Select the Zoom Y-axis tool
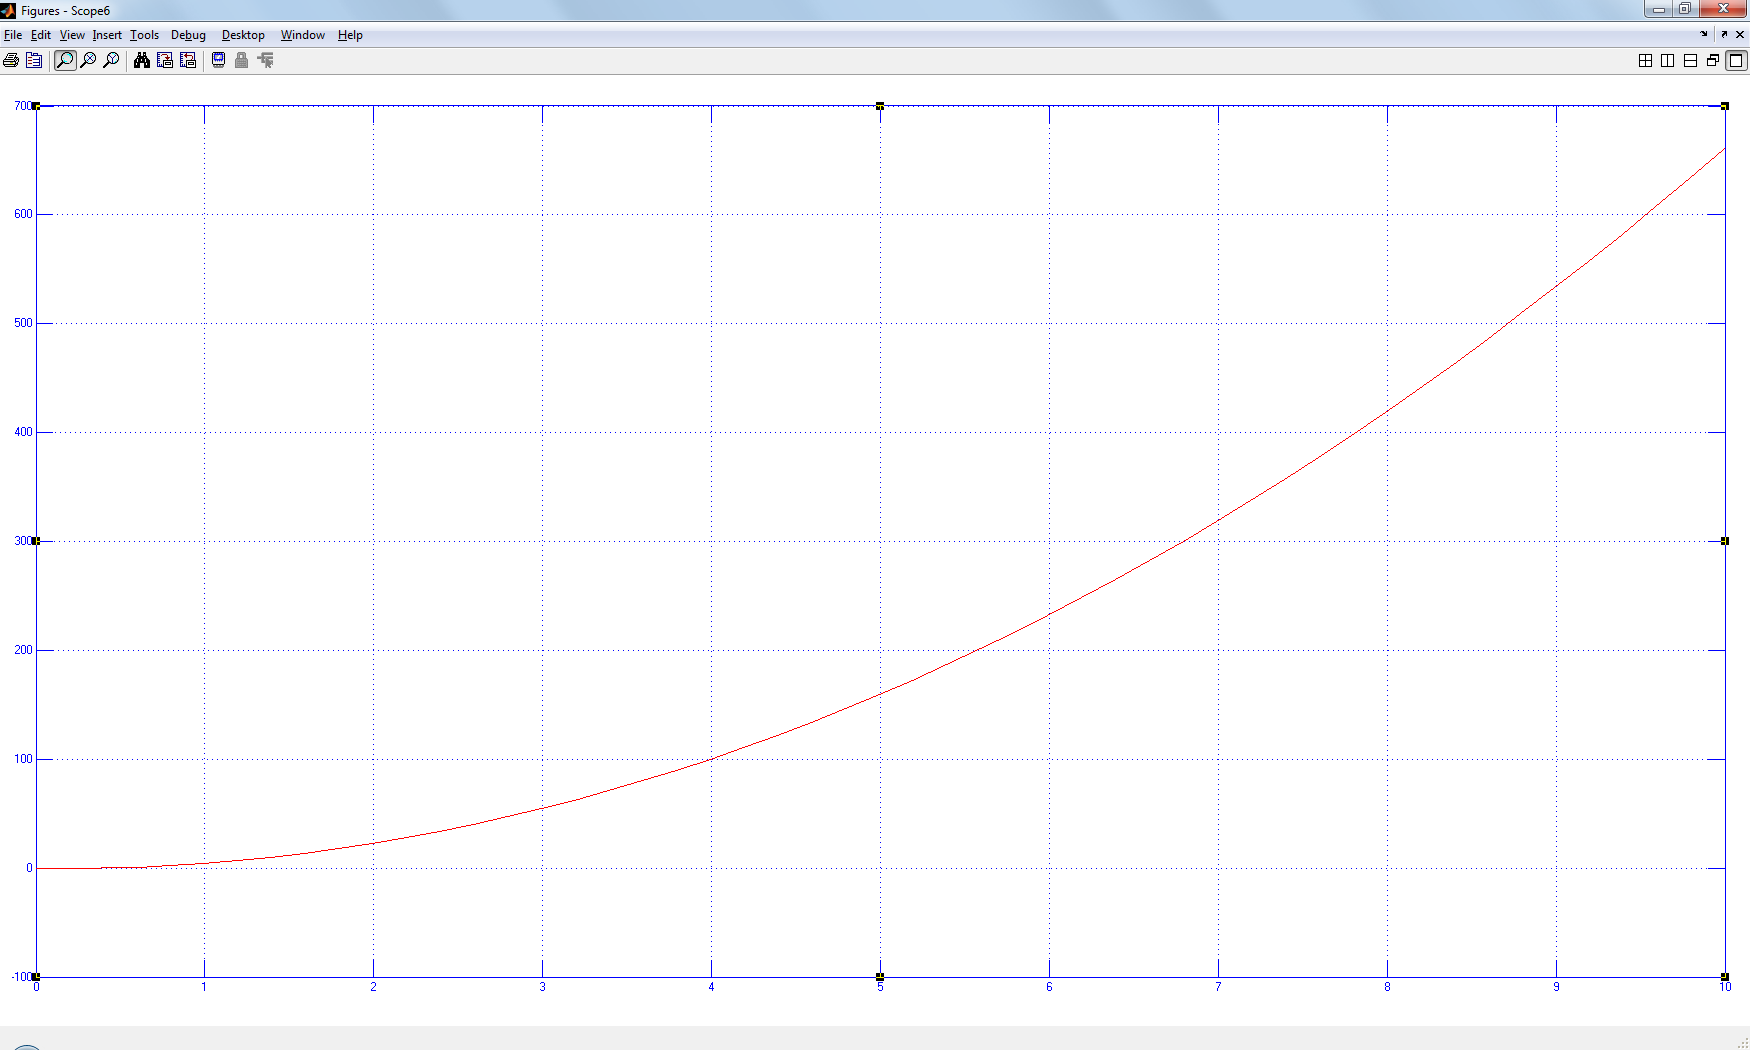This screenshot has height=1050, width=1750. (111, 60)
